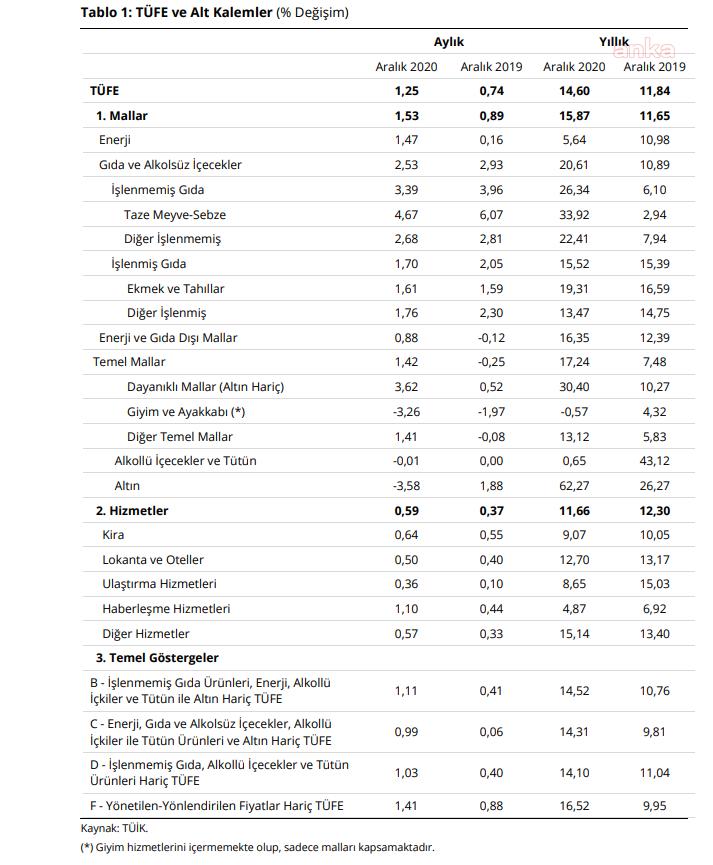Select the 2. Hizmetler row heading
Image resolution: width=713 pixels, height=865 pixels.
click(132, 511)
